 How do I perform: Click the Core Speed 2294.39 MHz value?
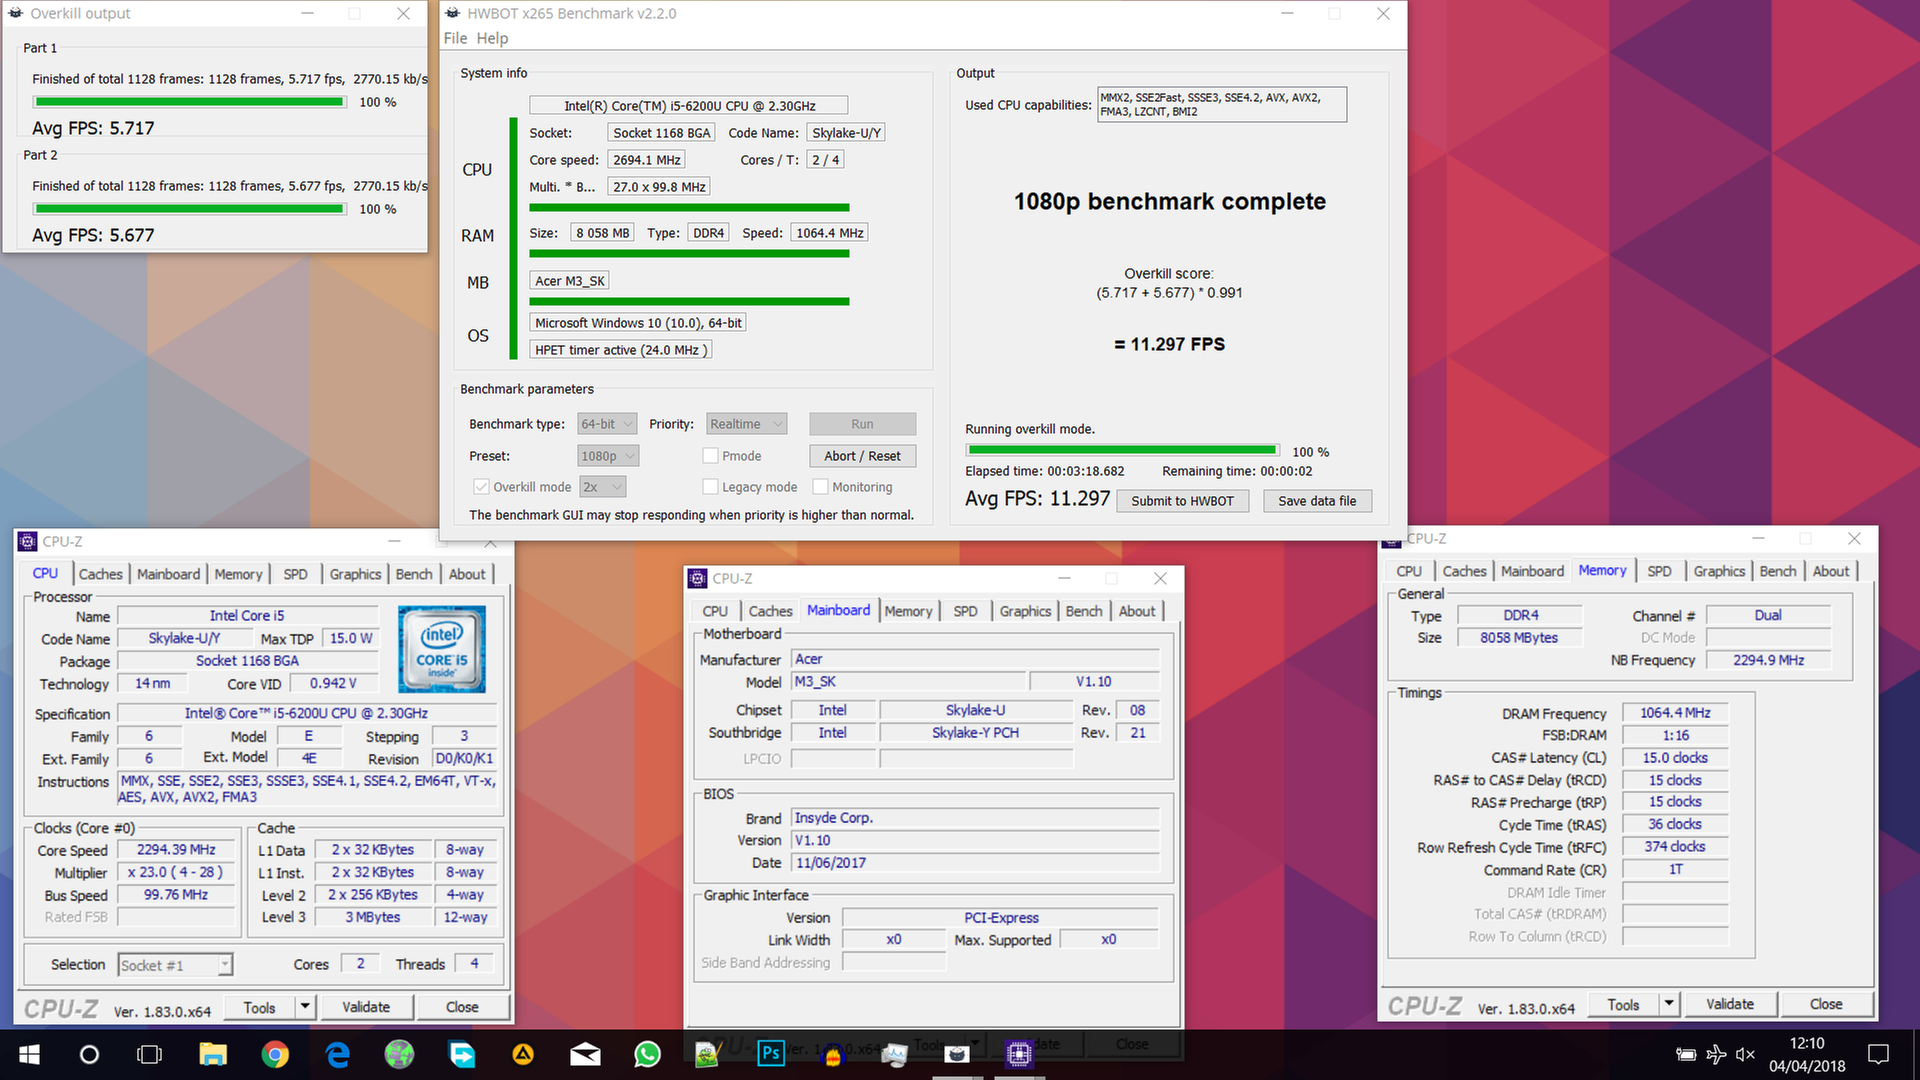click(176, 849)
